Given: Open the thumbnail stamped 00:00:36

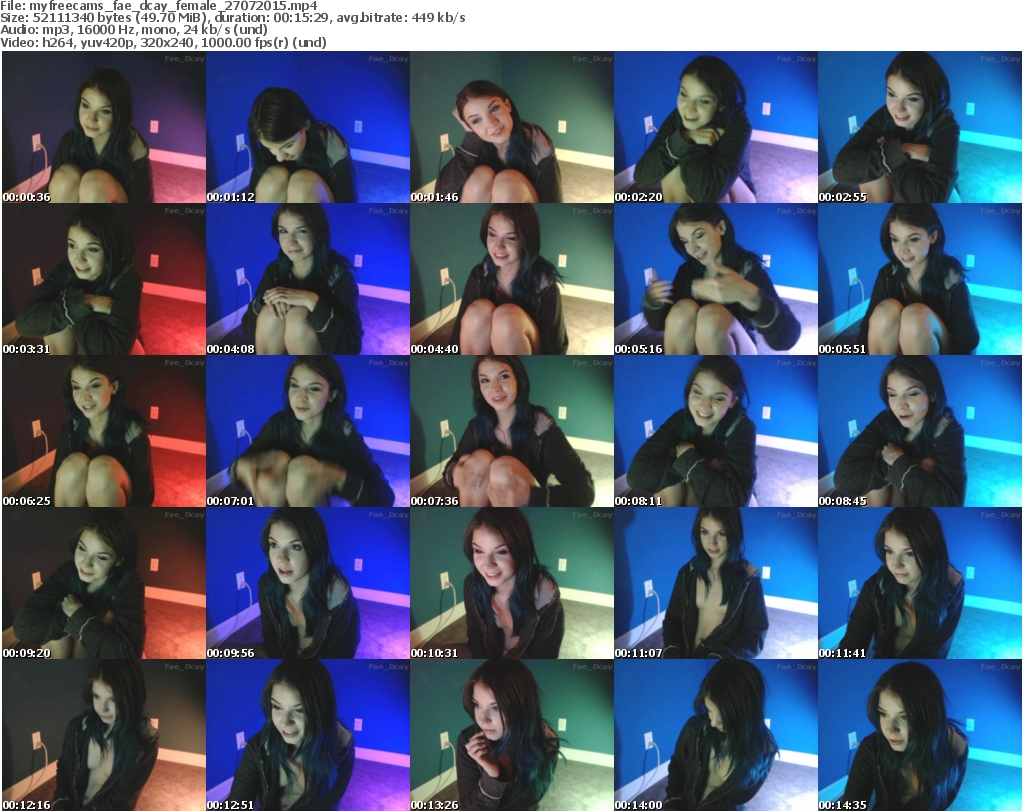Looking at the screenshot, I should pyautogui.click(x=104, y=127).
